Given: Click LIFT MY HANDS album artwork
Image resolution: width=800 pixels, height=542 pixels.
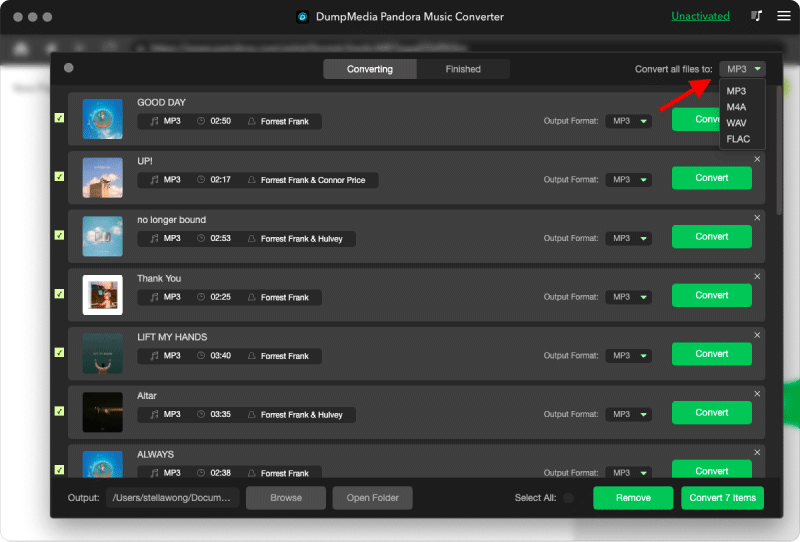Looking at the screenshot, I should (103, 354).
